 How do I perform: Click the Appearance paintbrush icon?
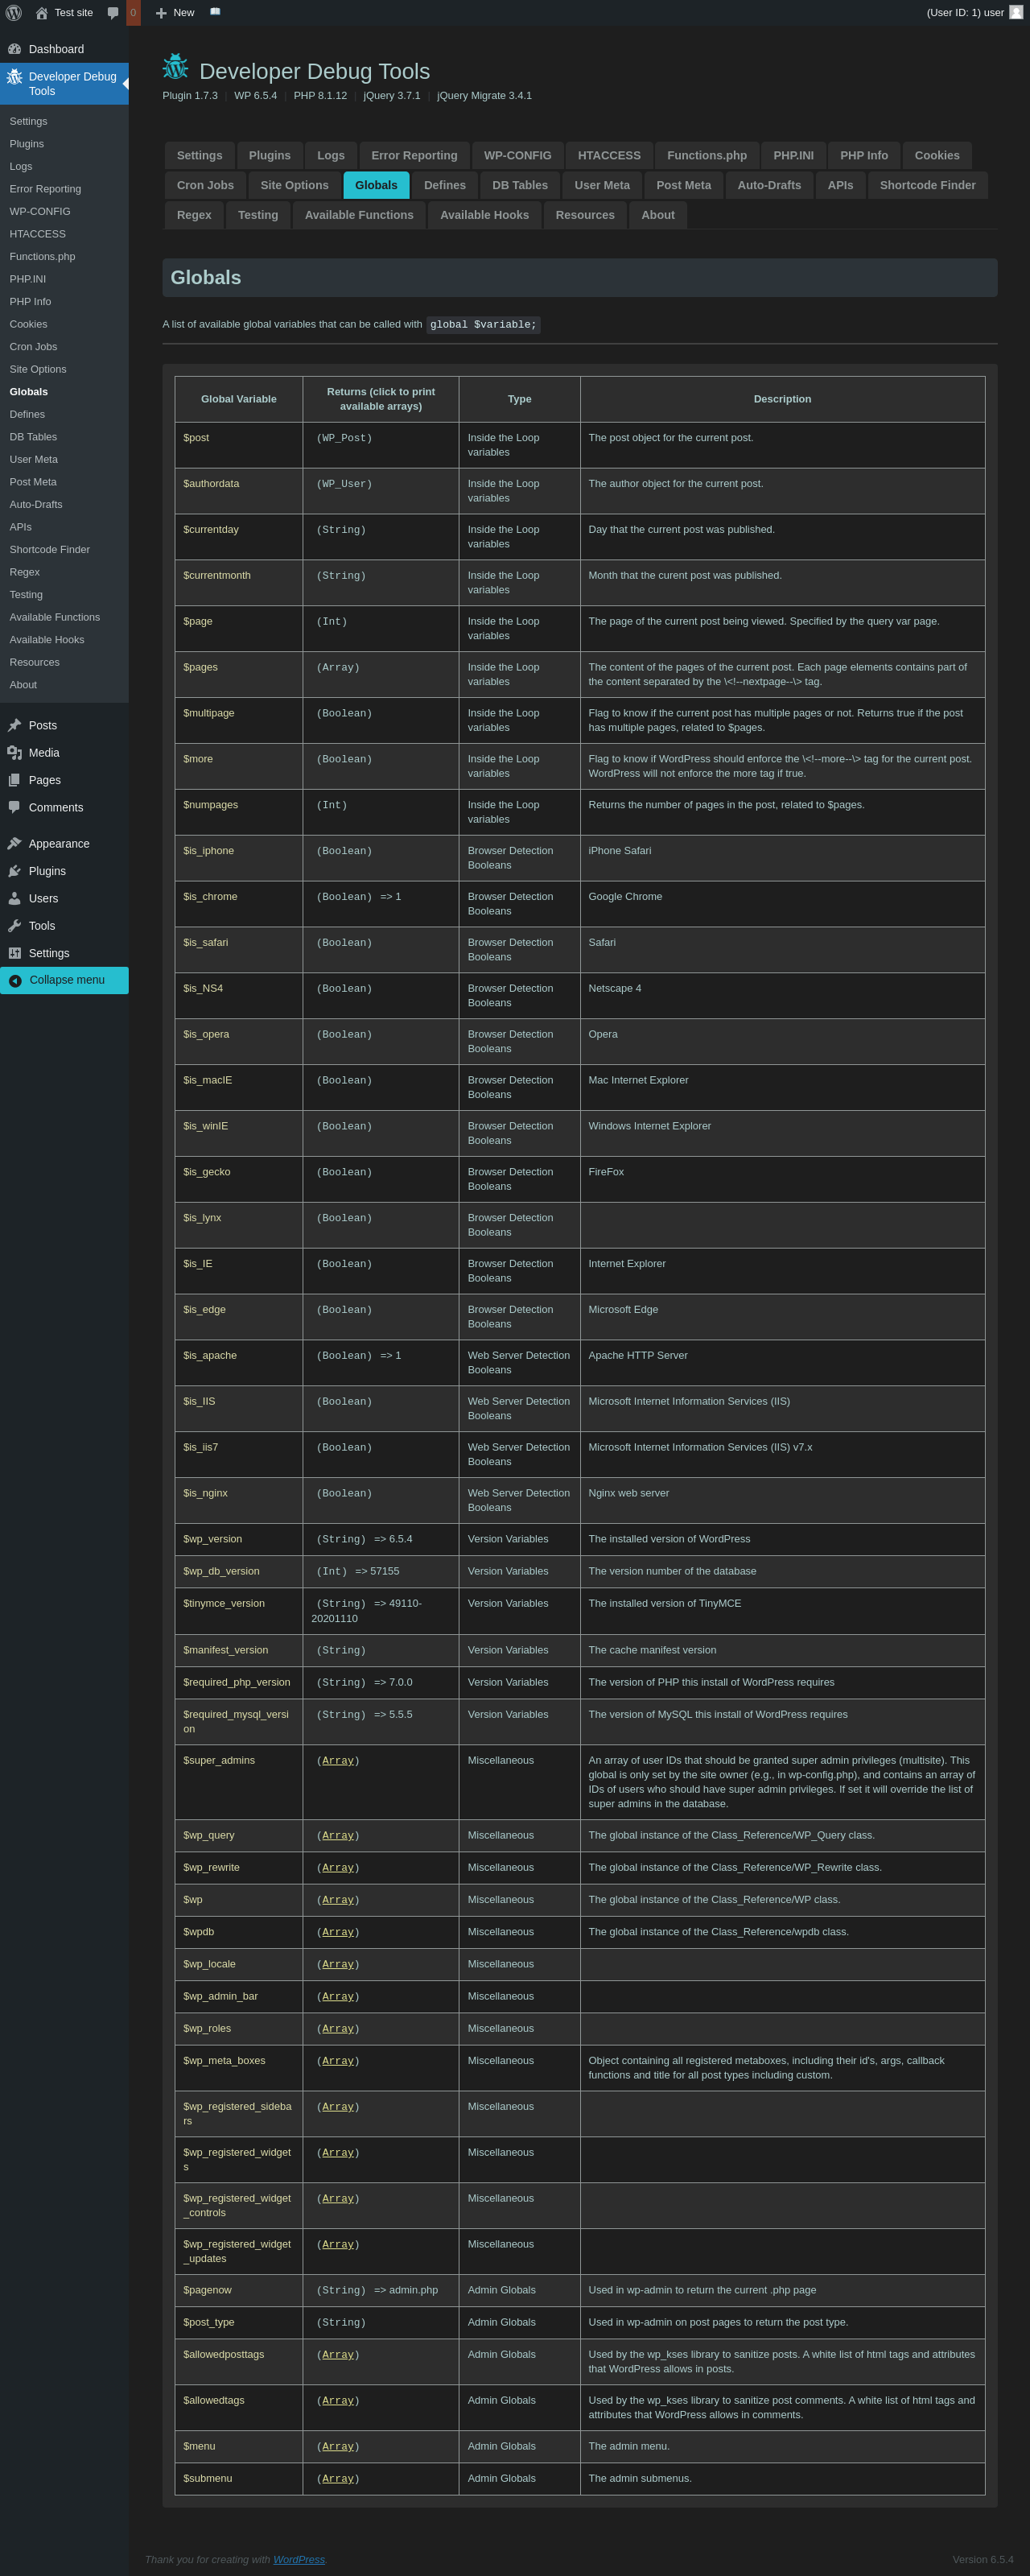[14, 844]
